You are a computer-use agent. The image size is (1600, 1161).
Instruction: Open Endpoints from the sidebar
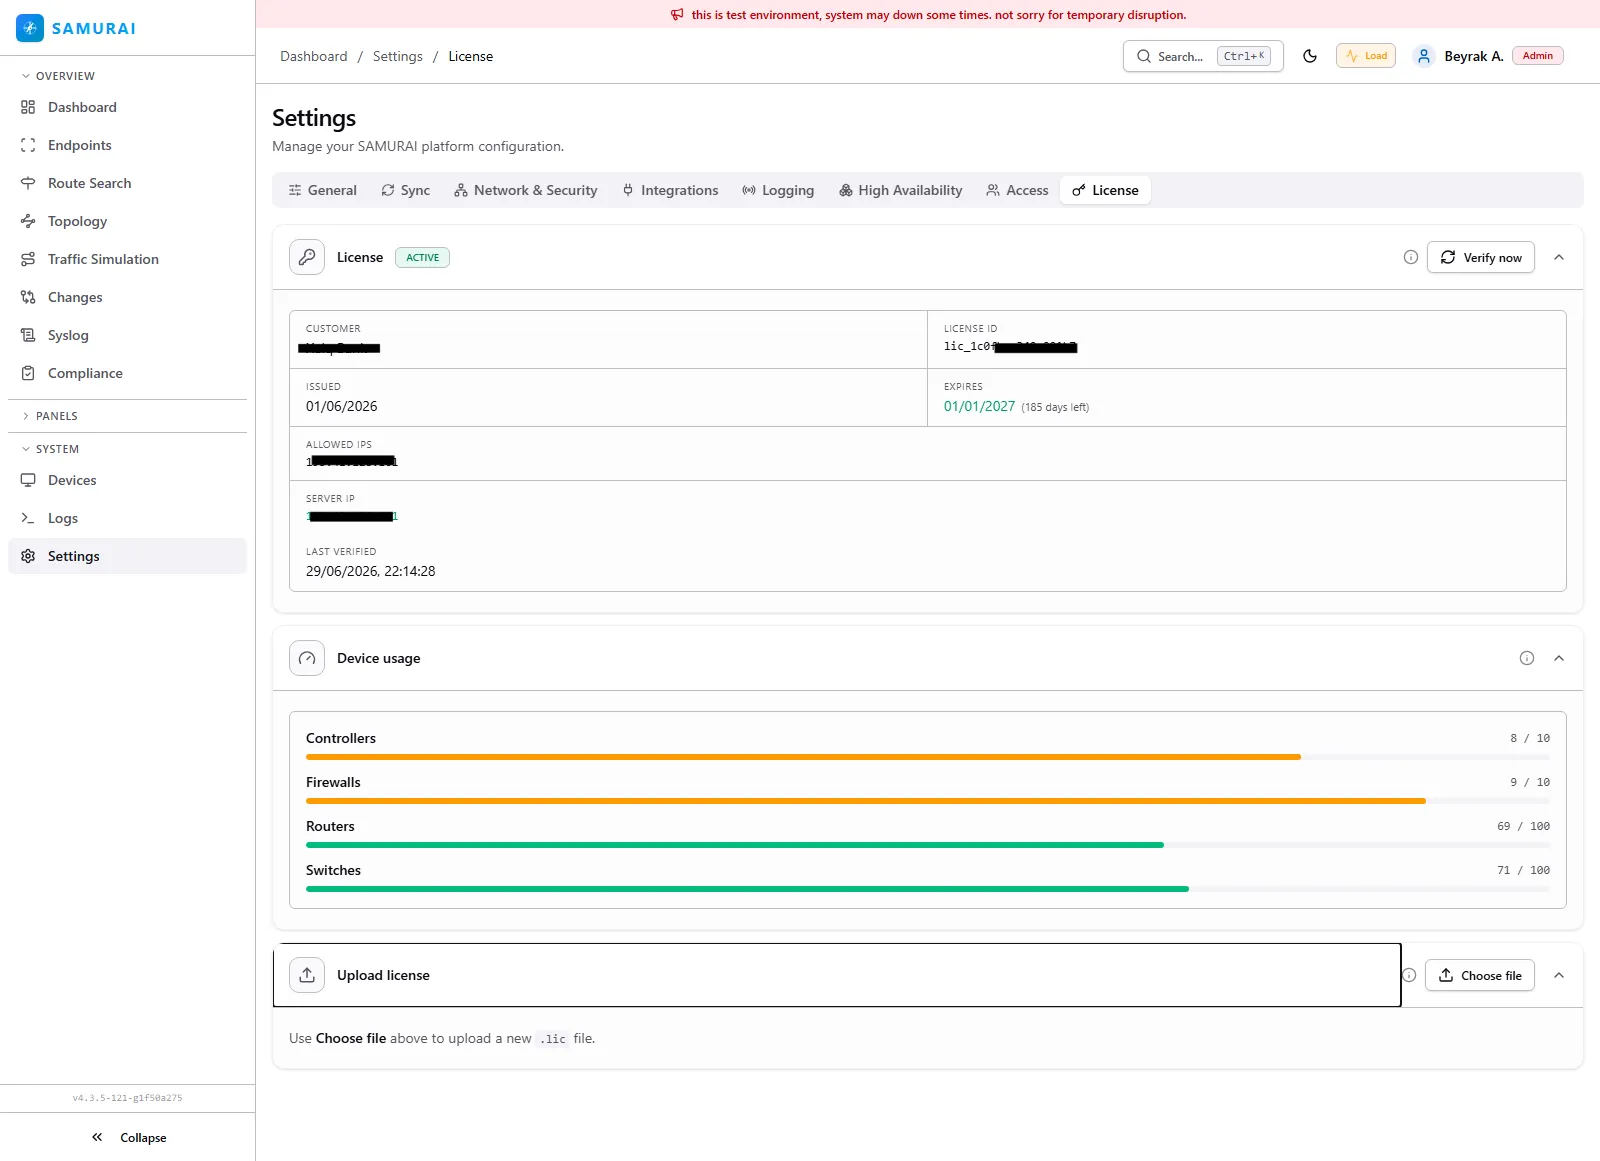click(127, 145)
